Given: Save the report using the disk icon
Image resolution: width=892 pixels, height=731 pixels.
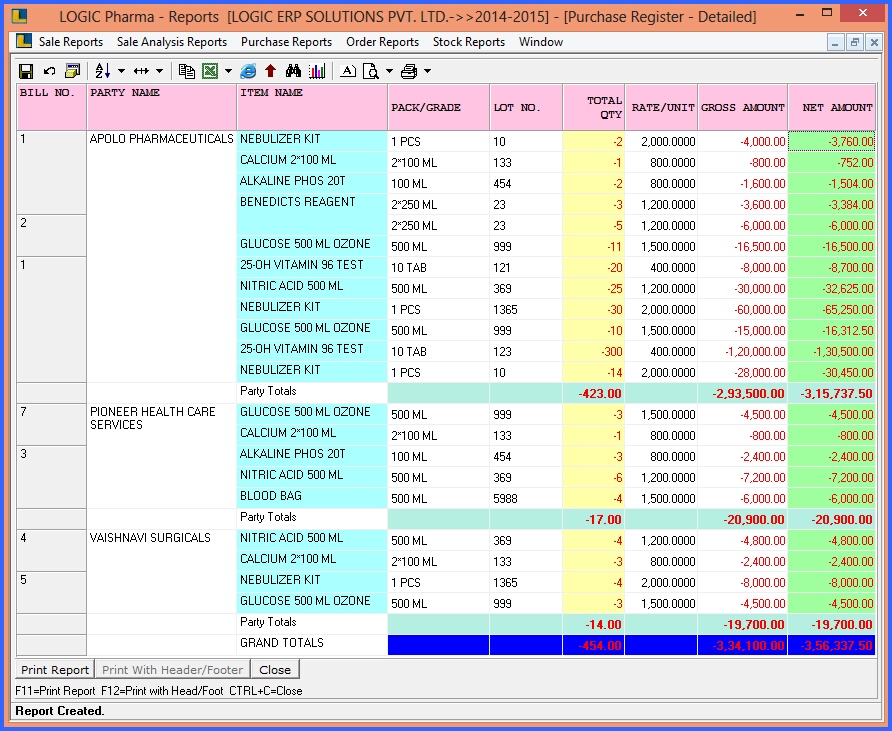Looking at the screenshot, I should pyautogui.click(x=24, y=70).
